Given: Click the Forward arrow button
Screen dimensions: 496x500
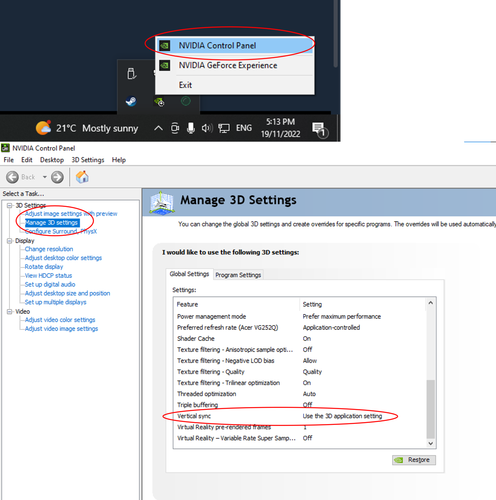Looking at the screenshot, I should (x=57, y=177).
